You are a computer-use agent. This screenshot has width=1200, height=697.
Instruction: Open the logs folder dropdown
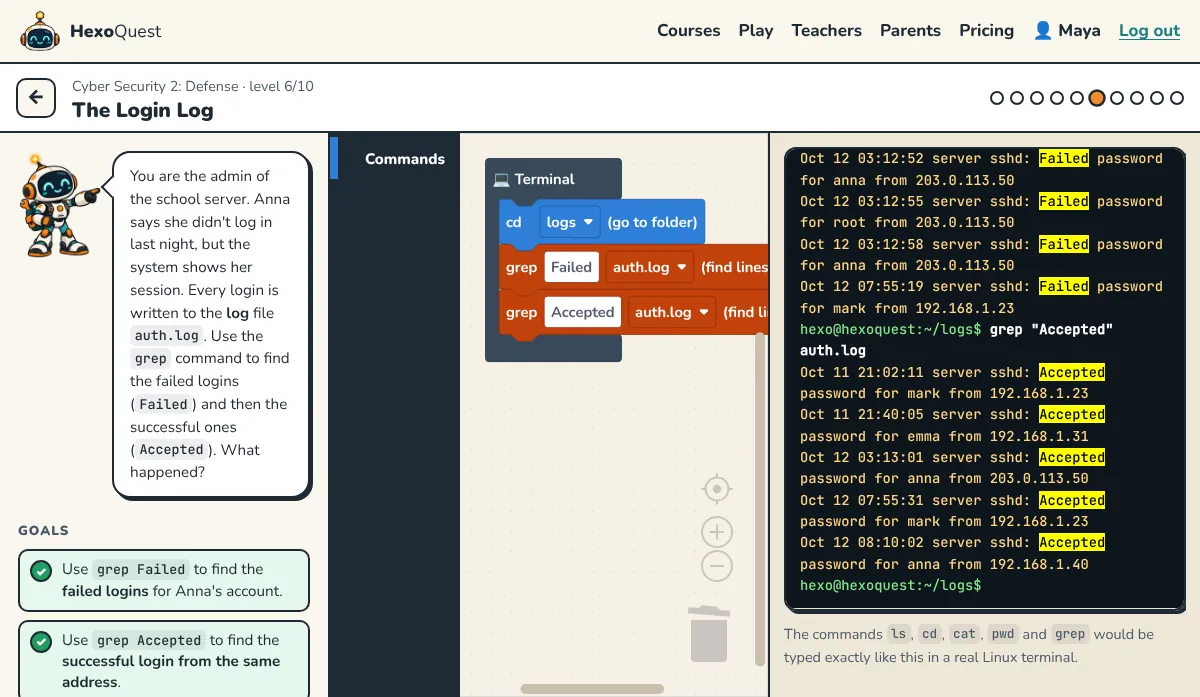[570, 222]
